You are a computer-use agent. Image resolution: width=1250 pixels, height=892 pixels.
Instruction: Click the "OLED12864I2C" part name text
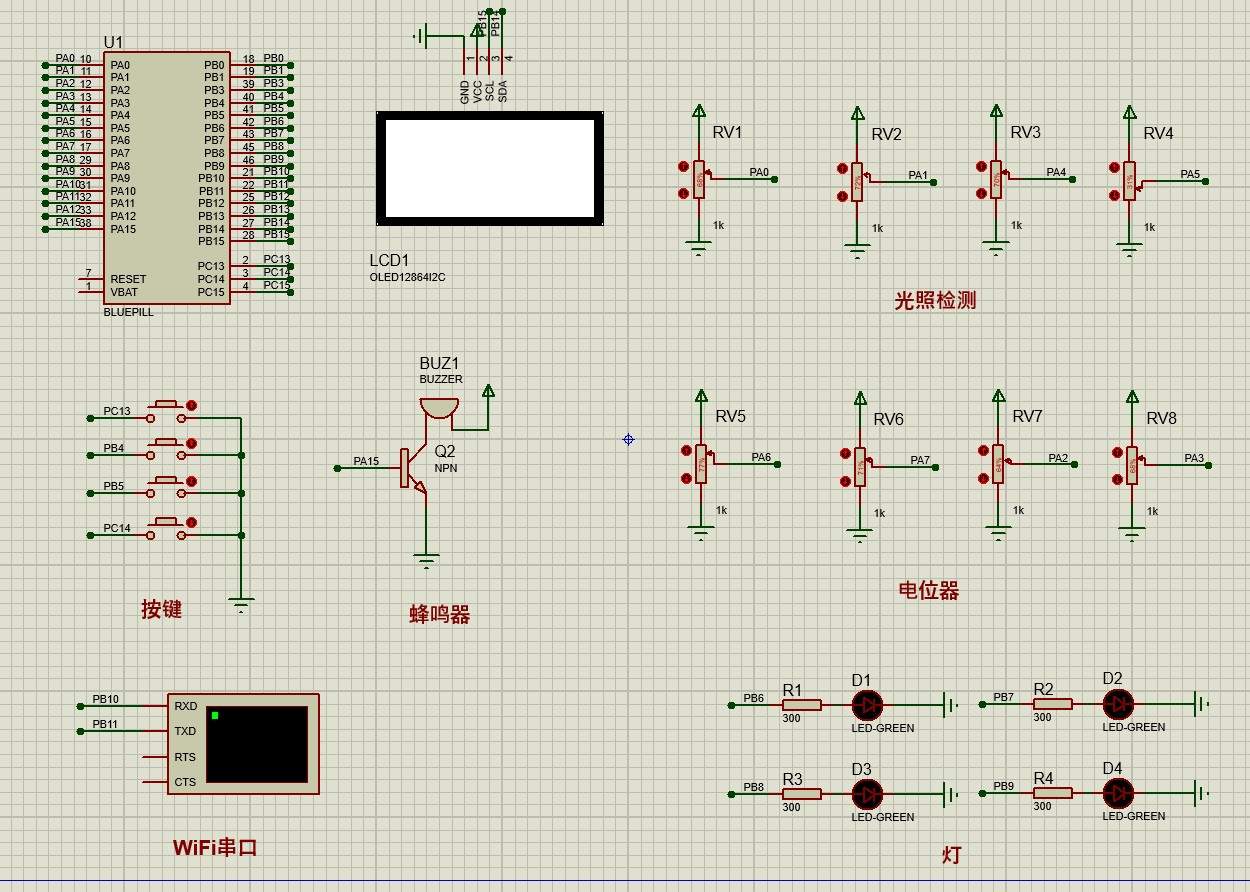pos(408,277)
